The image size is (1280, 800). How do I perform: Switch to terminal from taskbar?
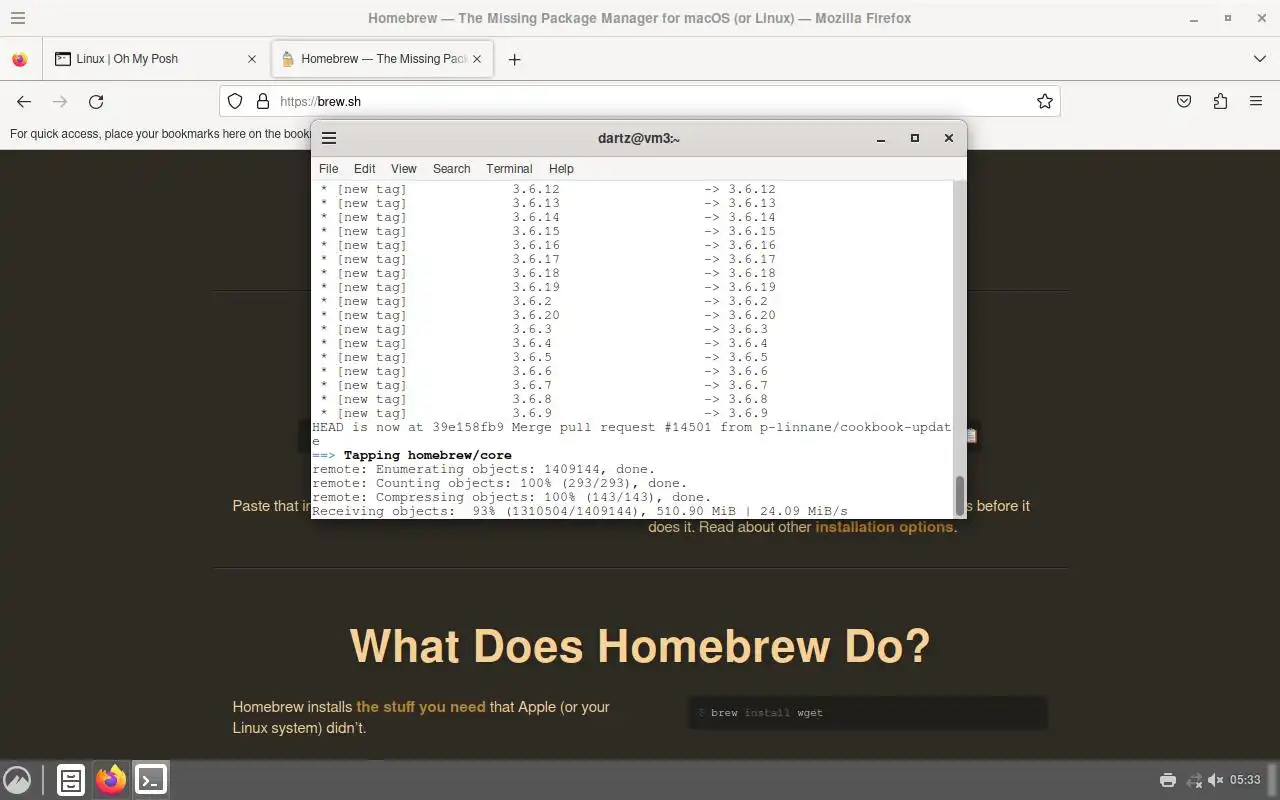coord(151,779)
